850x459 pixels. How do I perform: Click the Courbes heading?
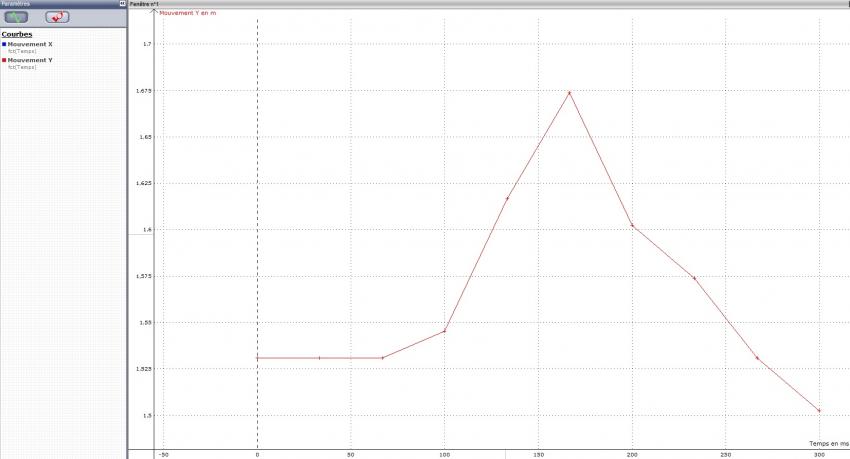[x=17, y=34]
